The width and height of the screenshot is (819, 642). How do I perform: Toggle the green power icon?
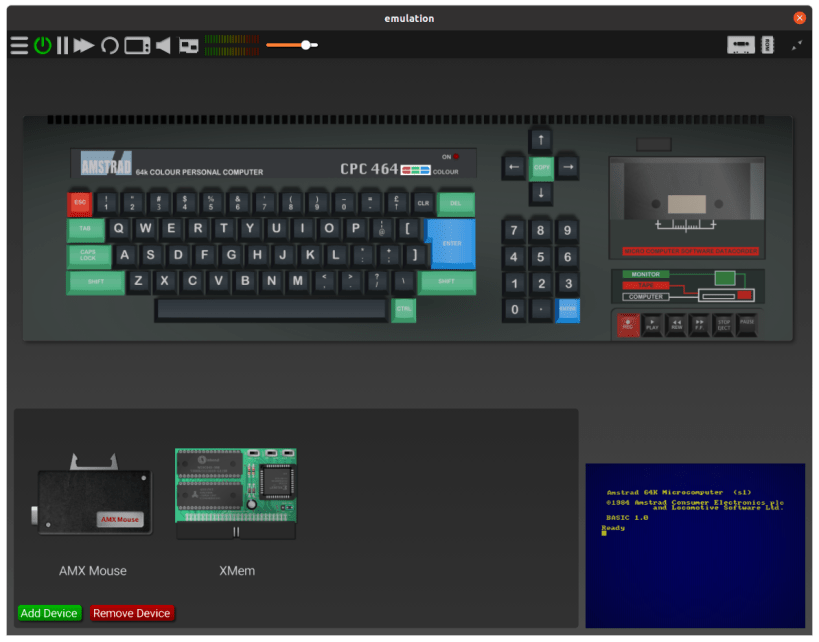coord(42,45)
